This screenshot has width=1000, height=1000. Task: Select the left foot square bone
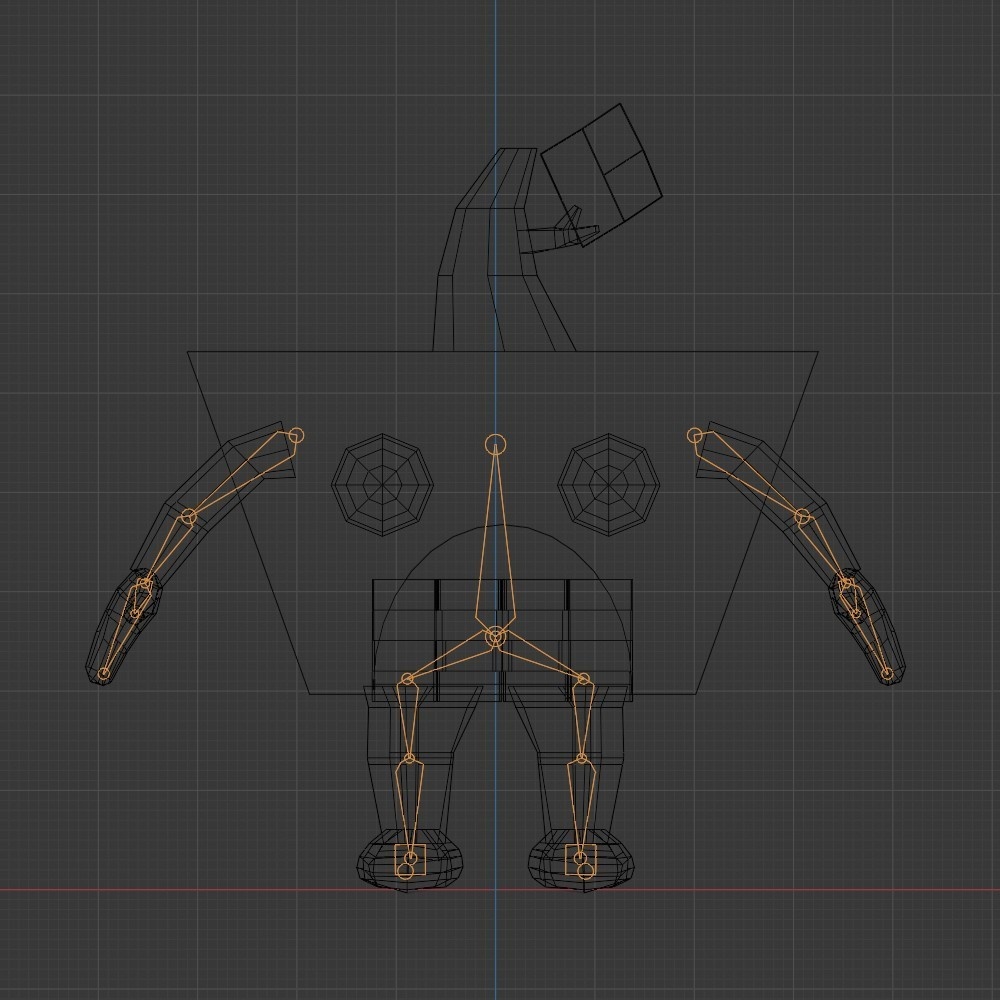click(410, 860)
